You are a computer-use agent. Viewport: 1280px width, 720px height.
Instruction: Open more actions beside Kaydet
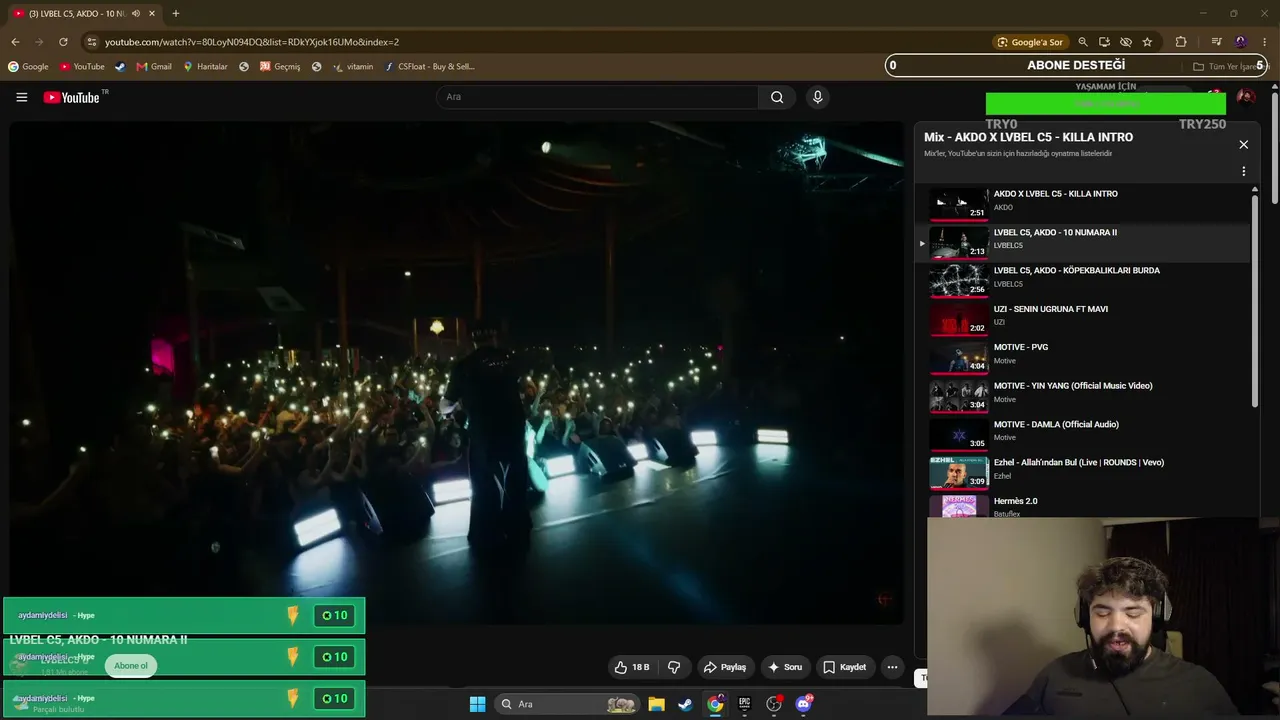click(x=892, y=667)
